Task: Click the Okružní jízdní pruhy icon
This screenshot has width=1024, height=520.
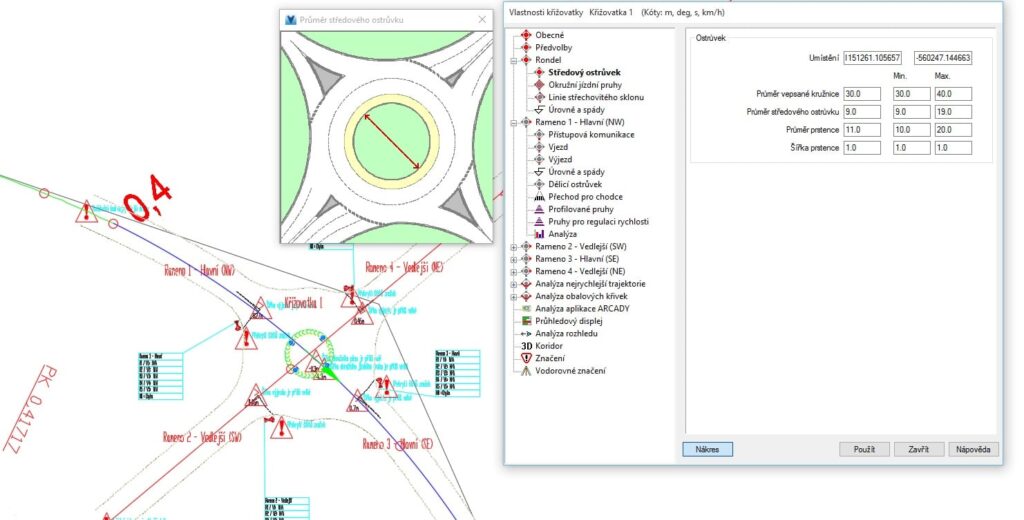Action: click(x=539, y=85)
